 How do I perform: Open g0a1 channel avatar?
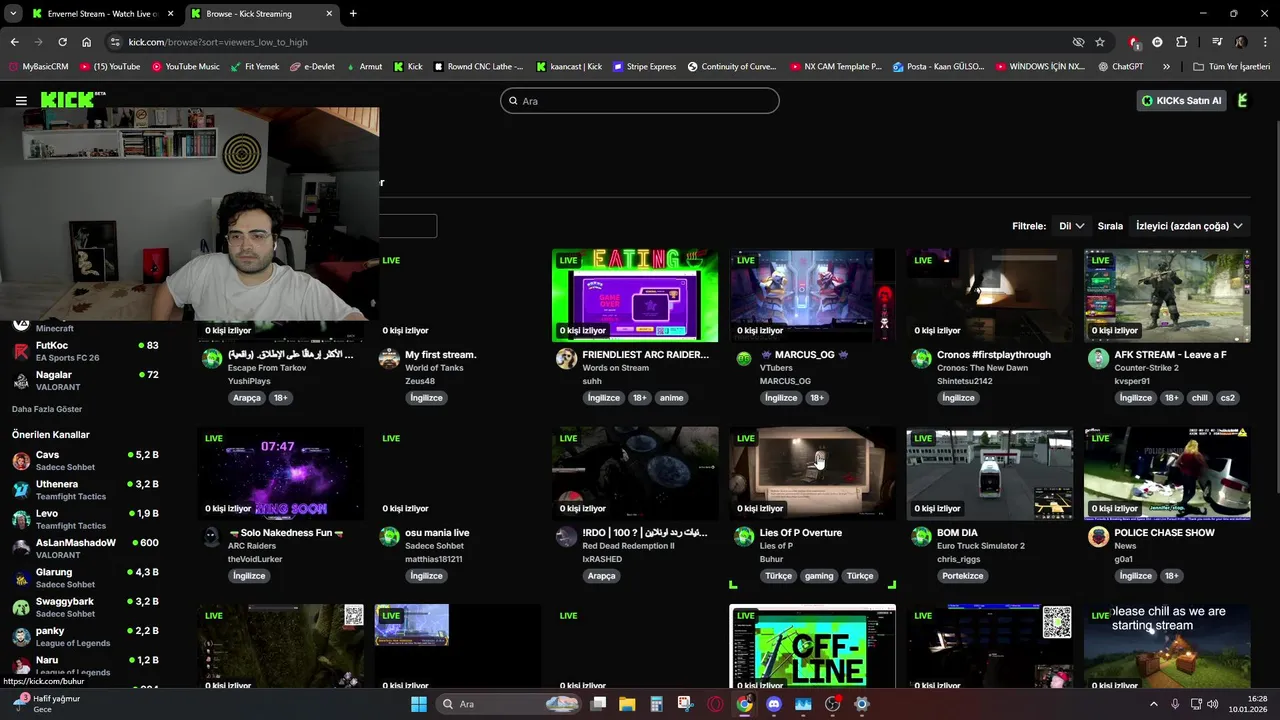[x=1098, y=537]
